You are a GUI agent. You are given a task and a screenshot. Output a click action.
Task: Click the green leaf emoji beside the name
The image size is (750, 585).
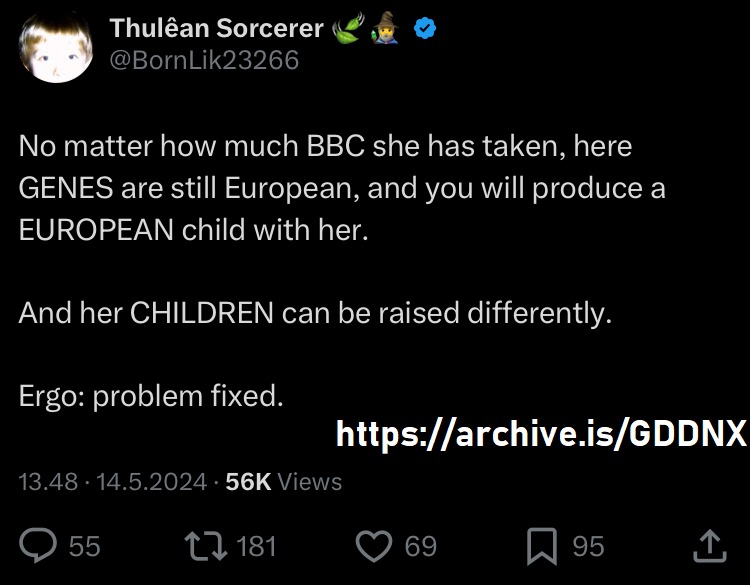click(348, 28)
